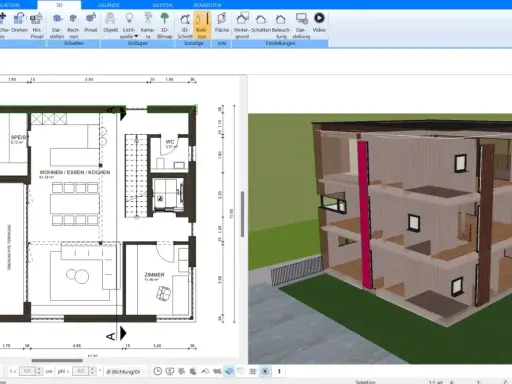This screenshot has height=384, width=512.
Task: Click the staircase in the floor plan
Action: coord(136,176)
